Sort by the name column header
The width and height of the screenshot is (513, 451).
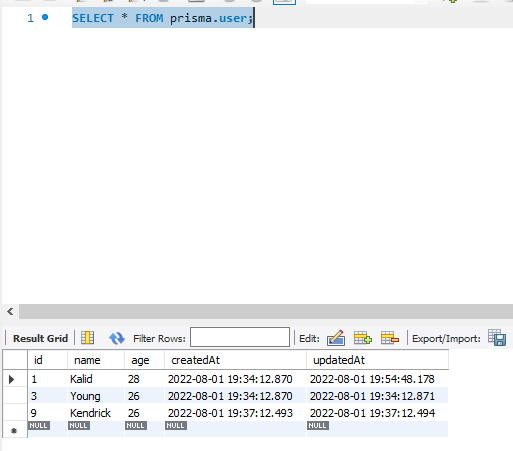(x=96, y=360)
